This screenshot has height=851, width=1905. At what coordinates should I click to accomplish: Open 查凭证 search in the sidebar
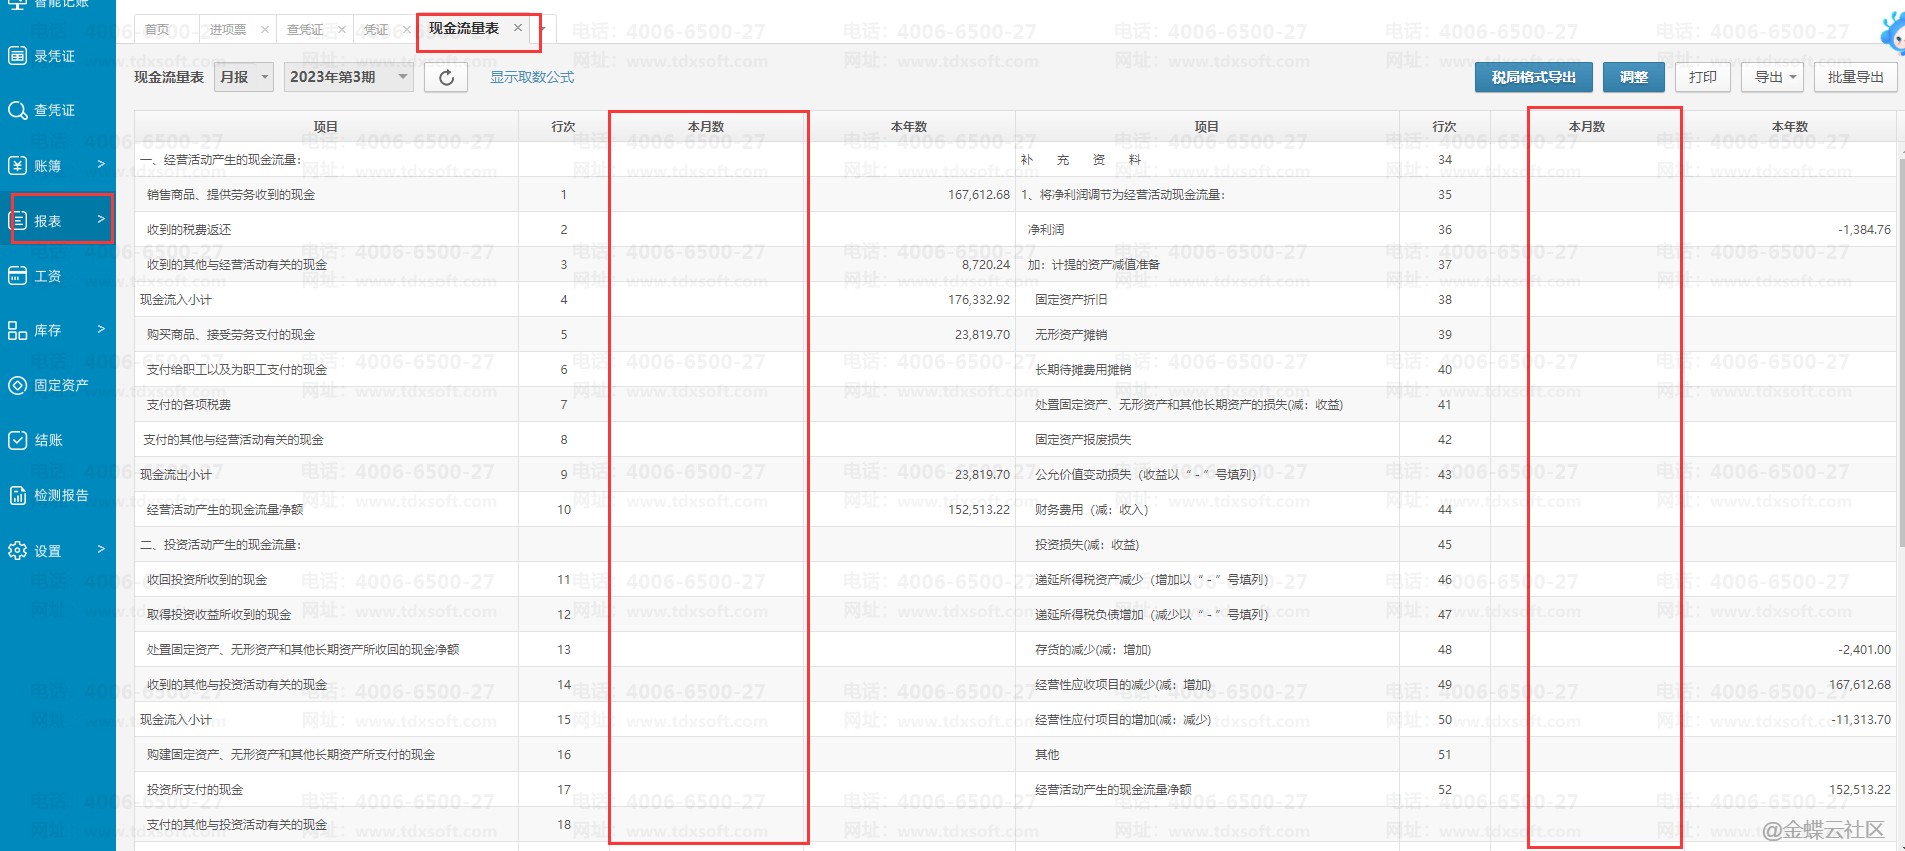[54, 110]
